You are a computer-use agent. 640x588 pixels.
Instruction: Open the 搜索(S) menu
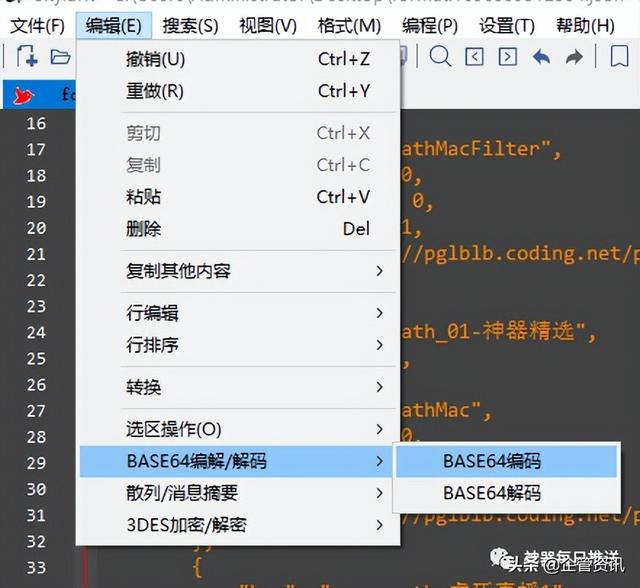(x=190, y=25)
